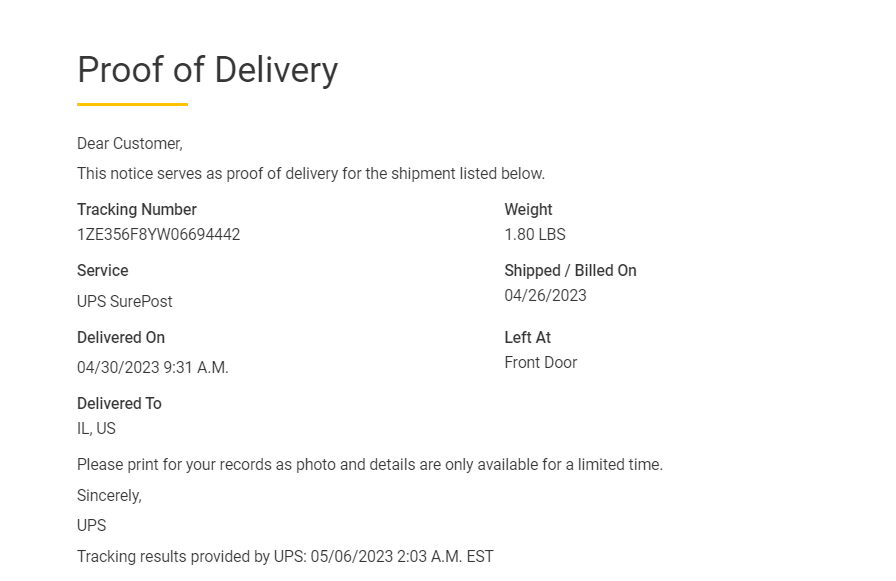Click the Front Door location text
Image resolution: width=896 pixels, height=581 pixels.
541,363
